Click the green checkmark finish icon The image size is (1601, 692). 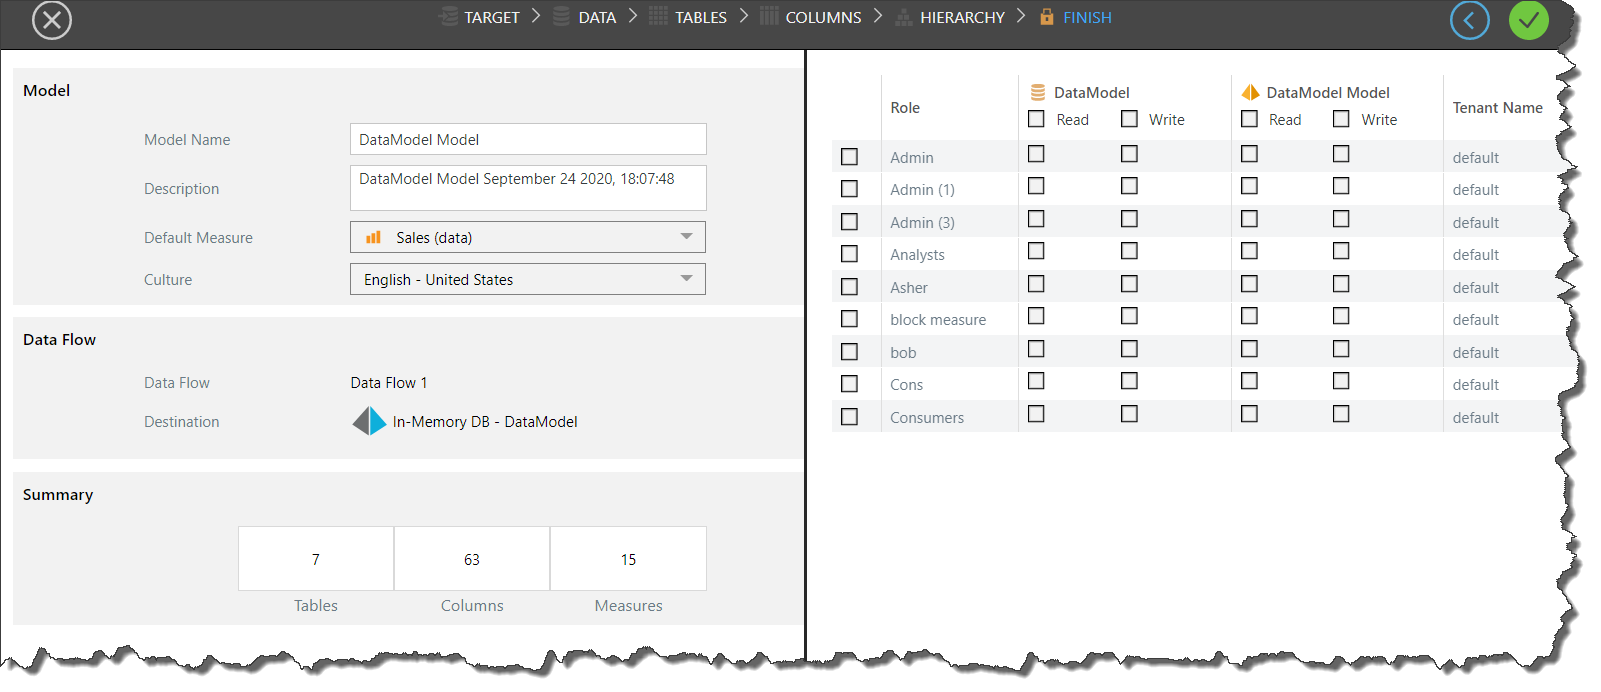tap(1528, 20)
